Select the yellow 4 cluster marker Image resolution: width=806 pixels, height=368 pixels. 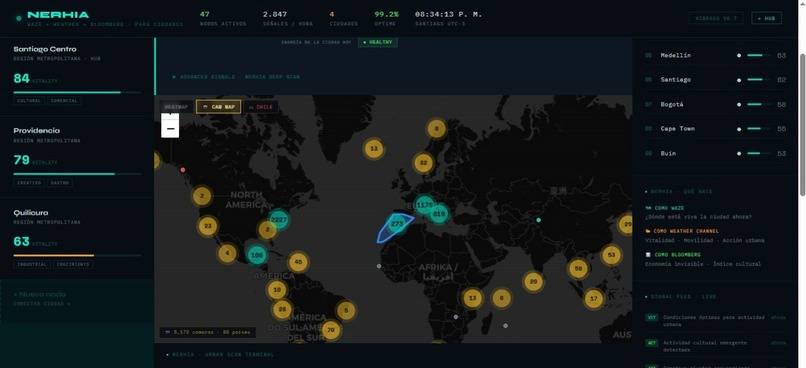pyautogui.click(x=227, y=253)
